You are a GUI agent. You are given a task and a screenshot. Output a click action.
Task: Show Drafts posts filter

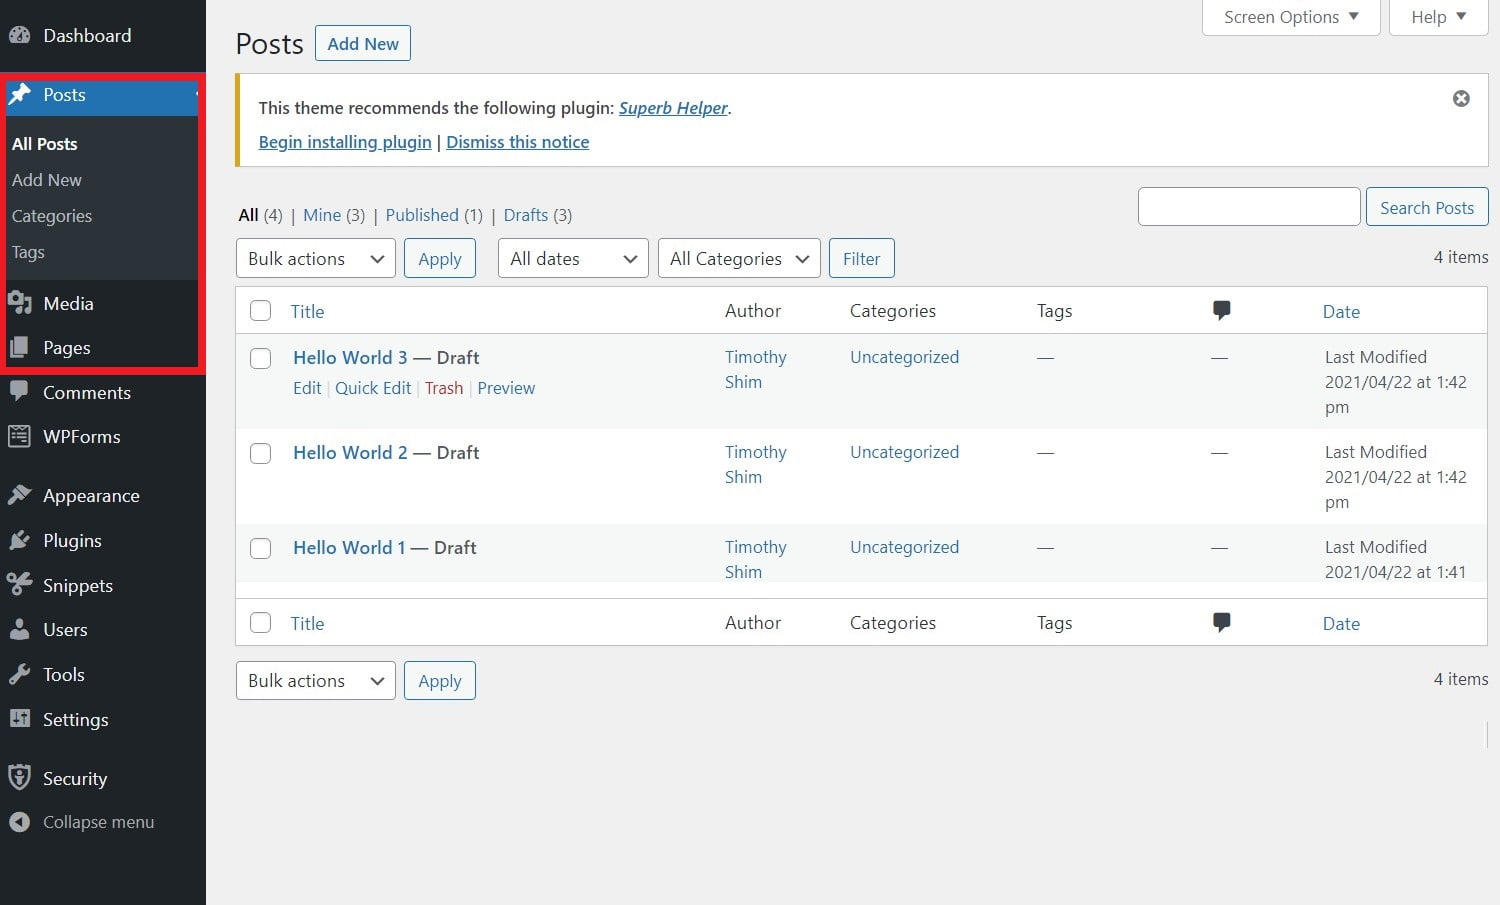pyautogui.click(x=526, y=215)
